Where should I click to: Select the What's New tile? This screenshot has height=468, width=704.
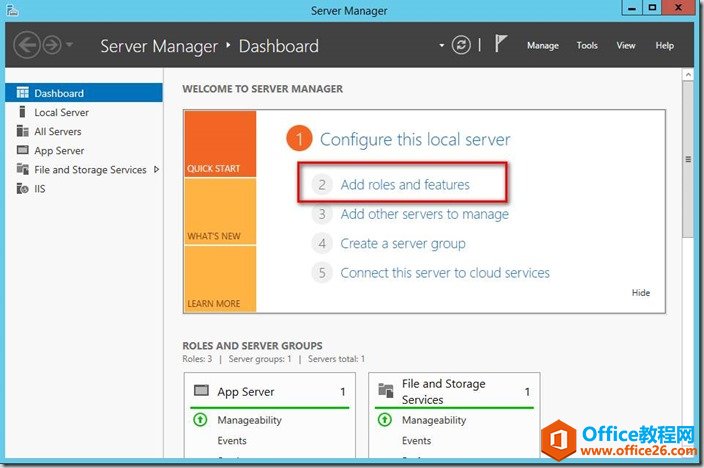coord(220,211)
